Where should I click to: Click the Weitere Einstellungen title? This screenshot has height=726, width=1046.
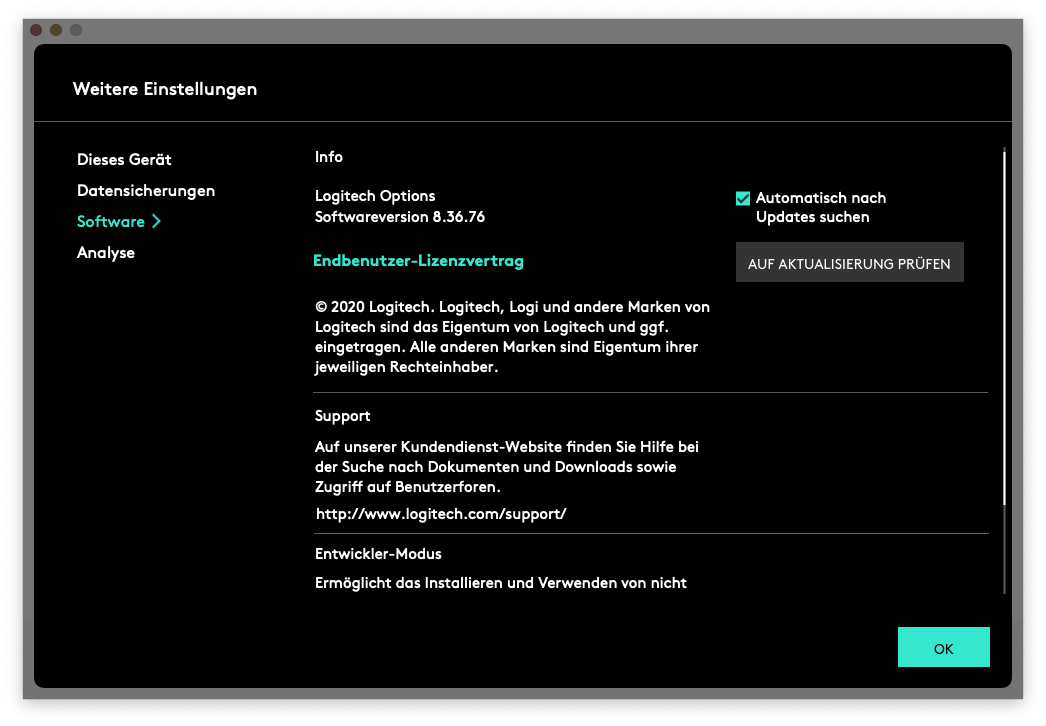[165, 89]
